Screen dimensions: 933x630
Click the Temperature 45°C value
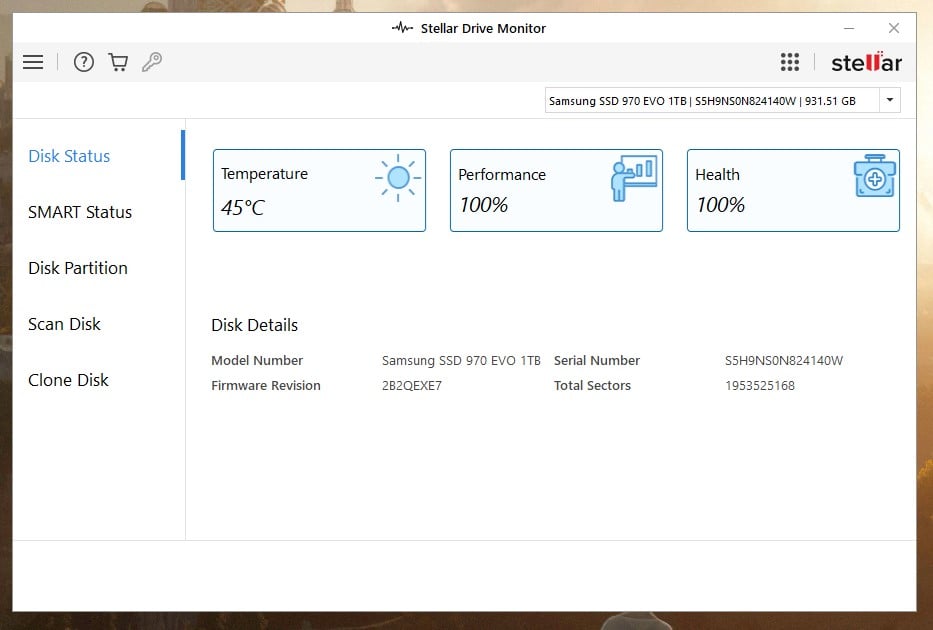tap(243, 208)
